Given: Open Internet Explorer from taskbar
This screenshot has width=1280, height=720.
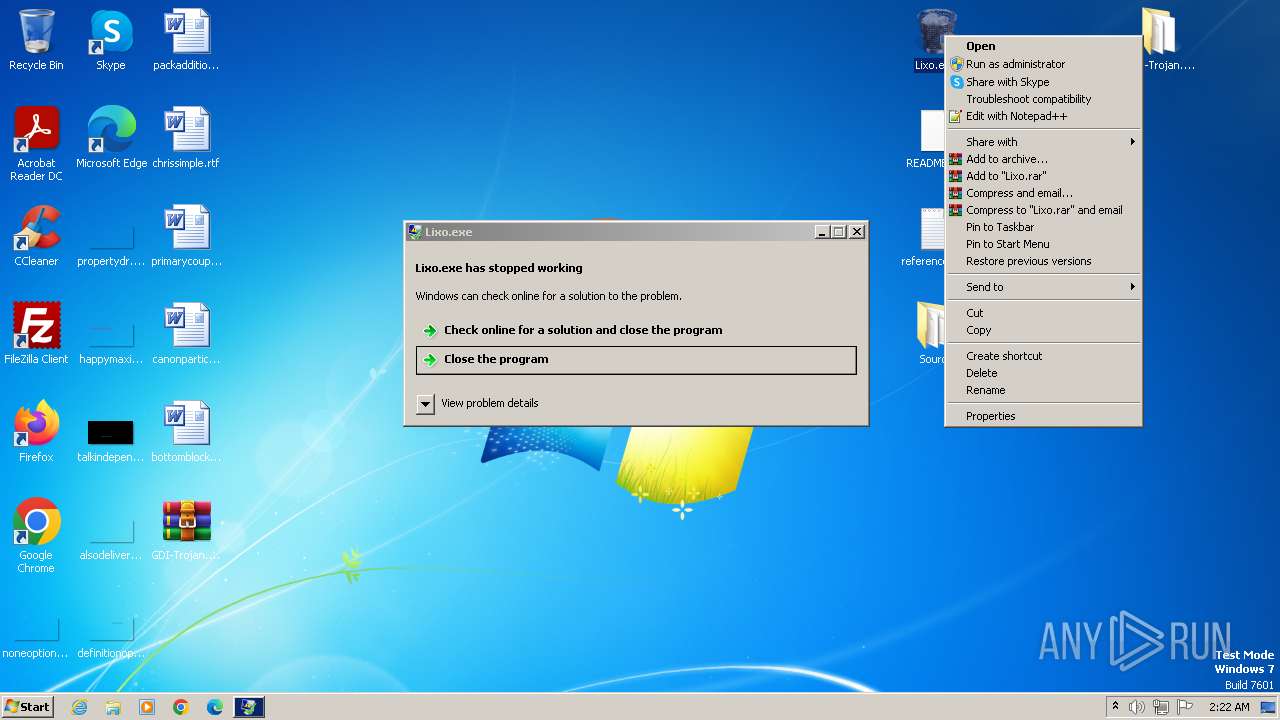Looking at the screenshot, I should 79,707.
